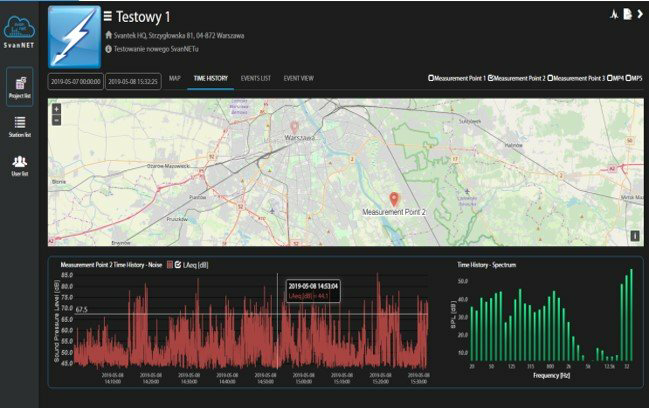Click the Testowy 1 lightning project thumbnail
This screenshot has height=408, width=649.
click(x=75, y=37)
